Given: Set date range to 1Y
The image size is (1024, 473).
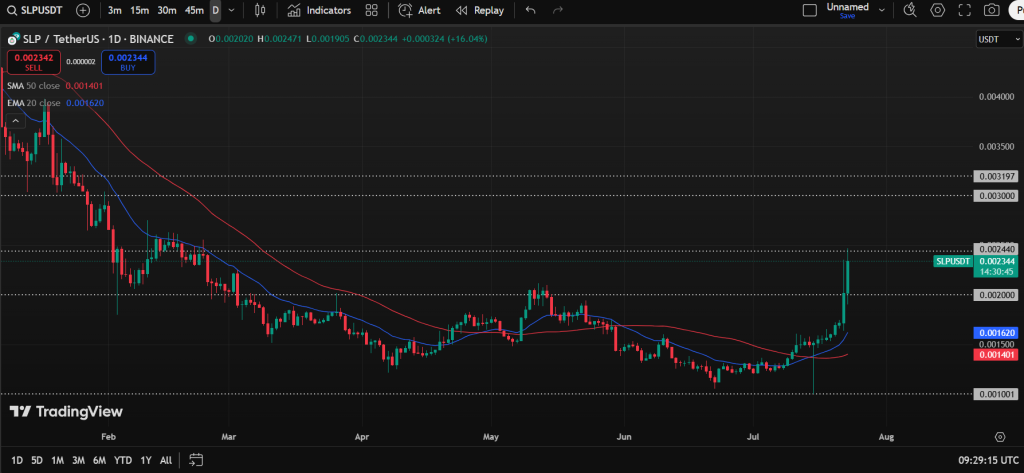Looking at the screenshot, I should [146, 460].
